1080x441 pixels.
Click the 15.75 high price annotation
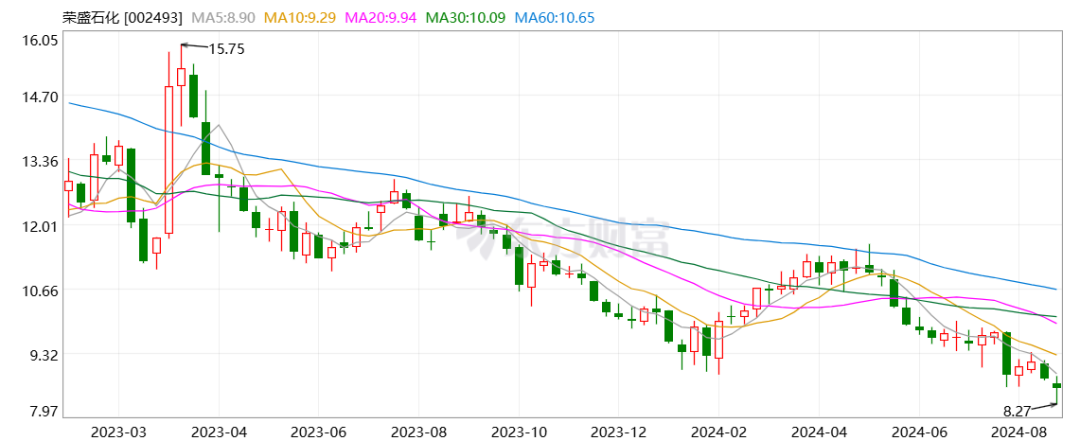227,49
